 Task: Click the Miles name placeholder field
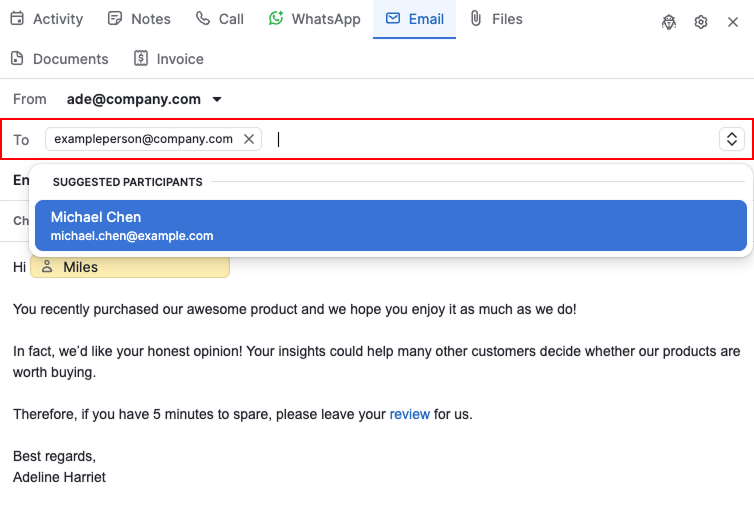tap(130, 267)
